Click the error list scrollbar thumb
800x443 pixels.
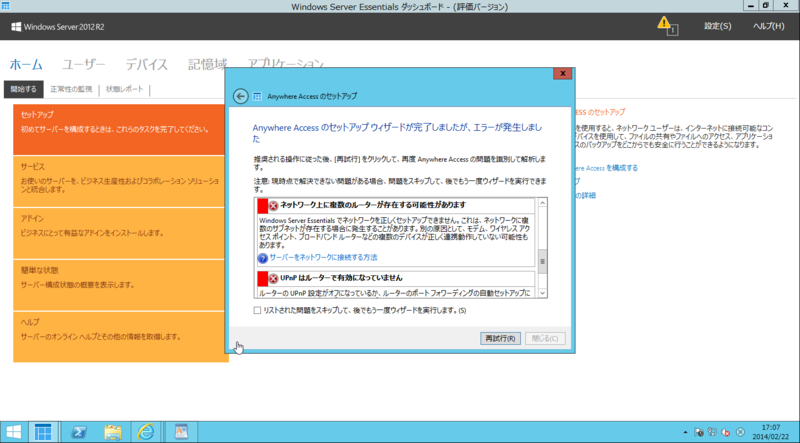542,261
